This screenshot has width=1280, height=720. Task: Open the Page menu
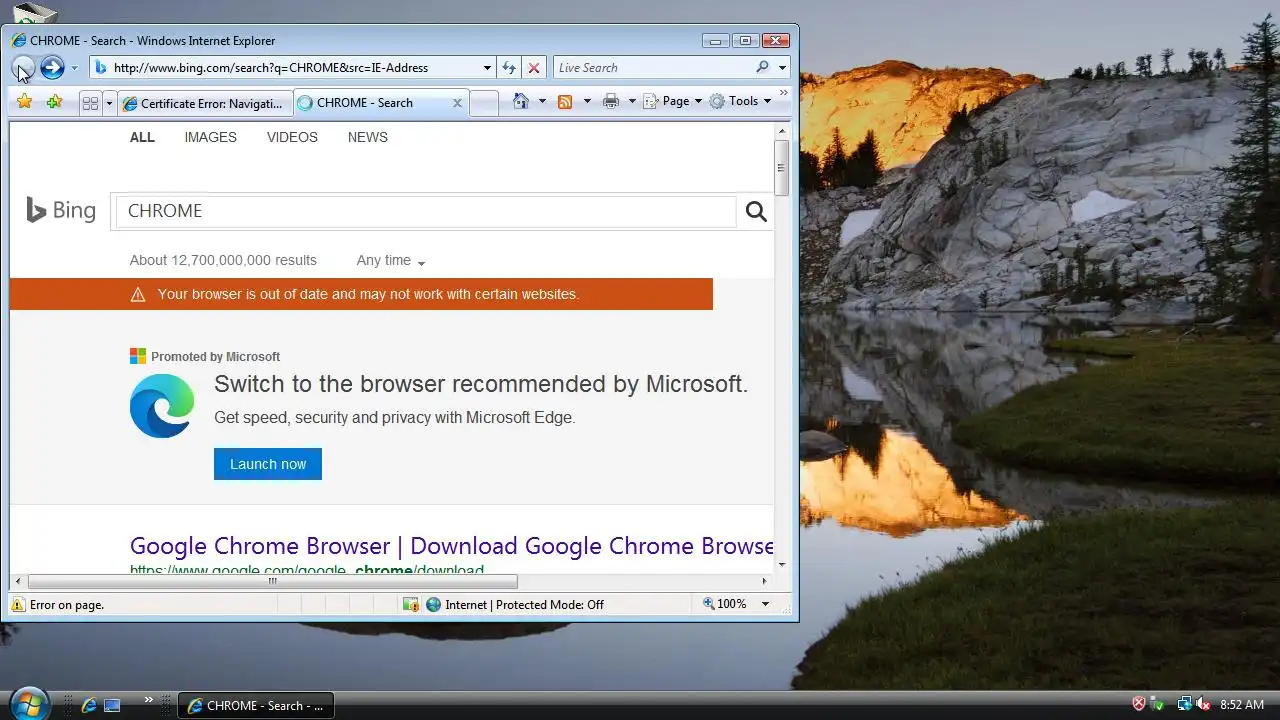pos(672,101)
